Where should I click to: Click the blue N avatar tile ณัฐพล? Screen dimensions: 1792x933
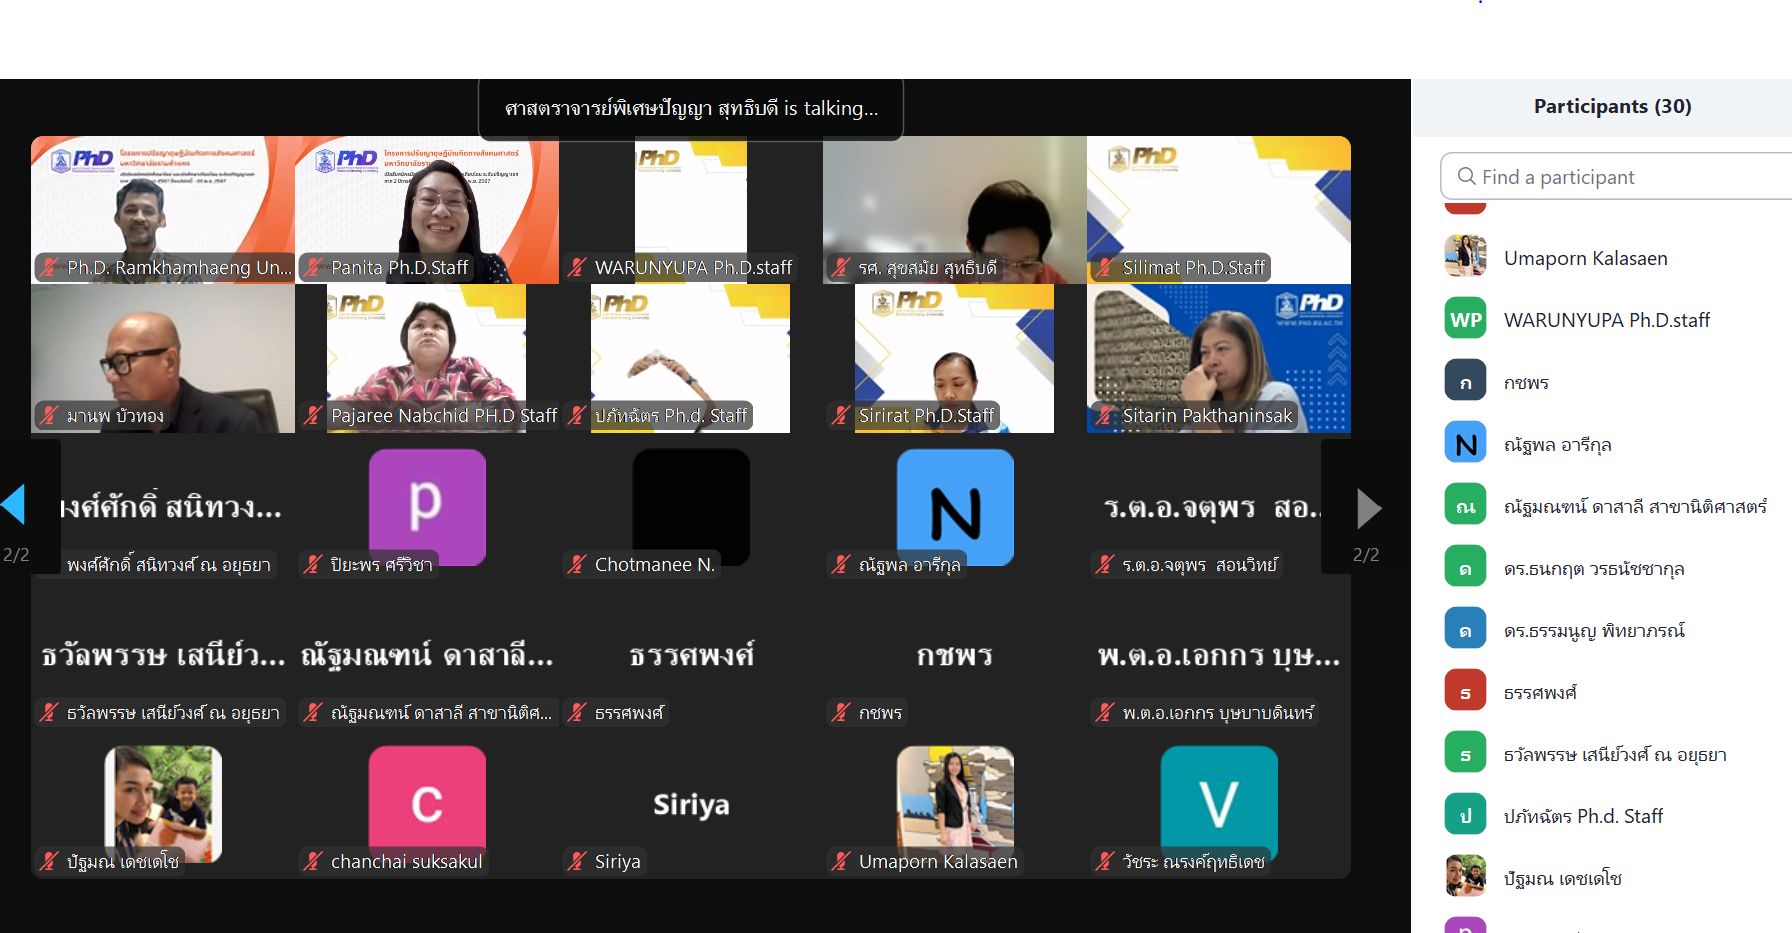coord(955,506)
